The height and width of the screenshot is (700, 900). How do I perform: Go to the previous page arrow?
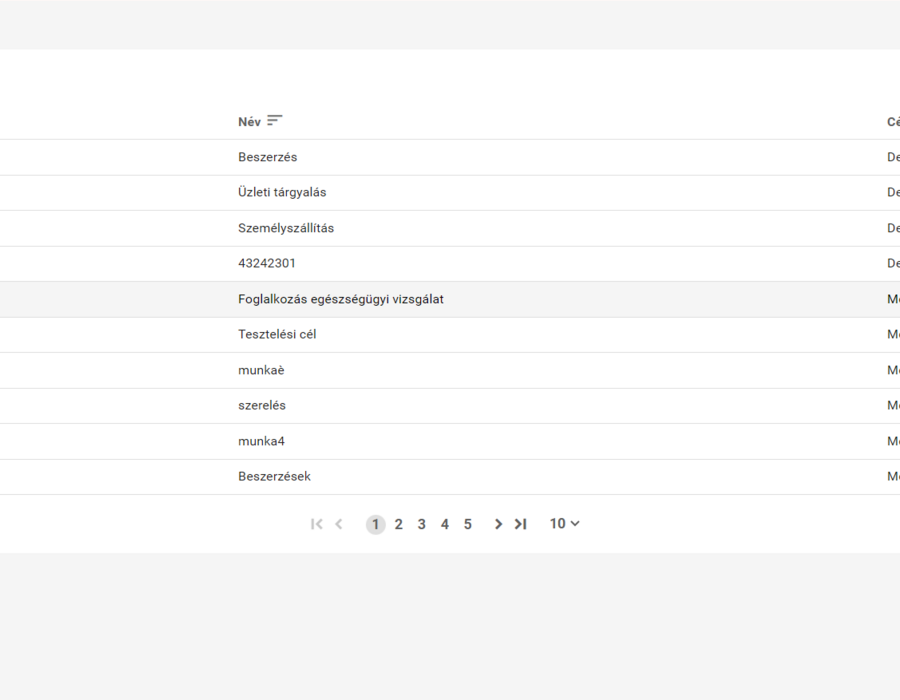point(339,524)
